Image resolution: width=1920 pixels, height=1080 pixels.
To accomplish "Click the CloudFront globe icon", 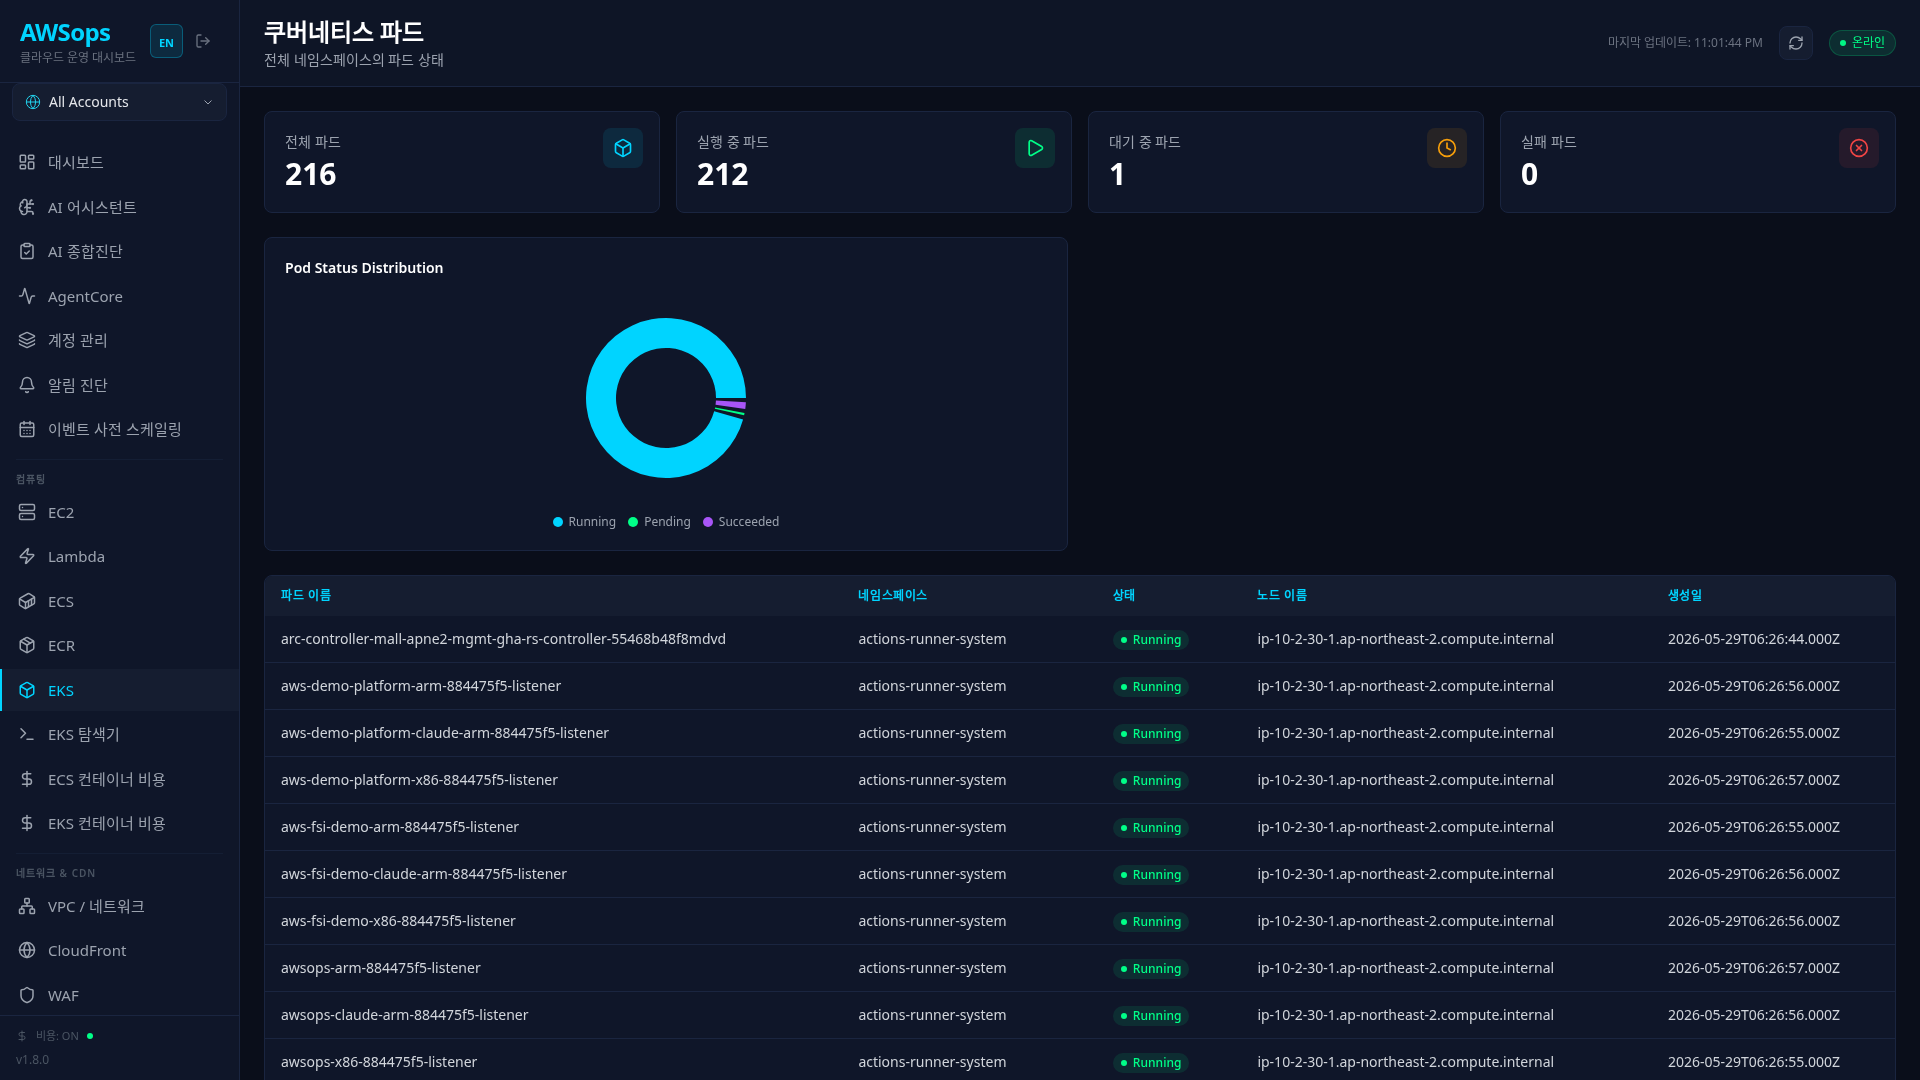I will coord(27,950).
